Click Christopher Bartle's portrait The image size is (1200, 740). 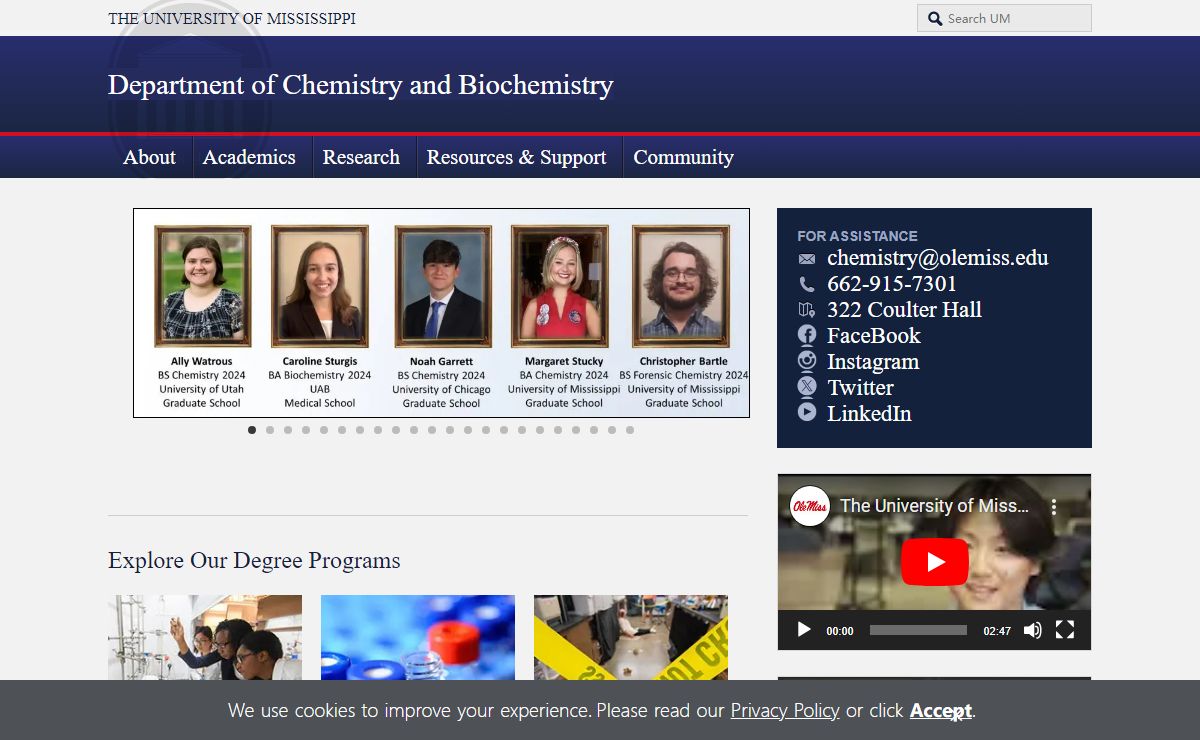tap(681, 286)
